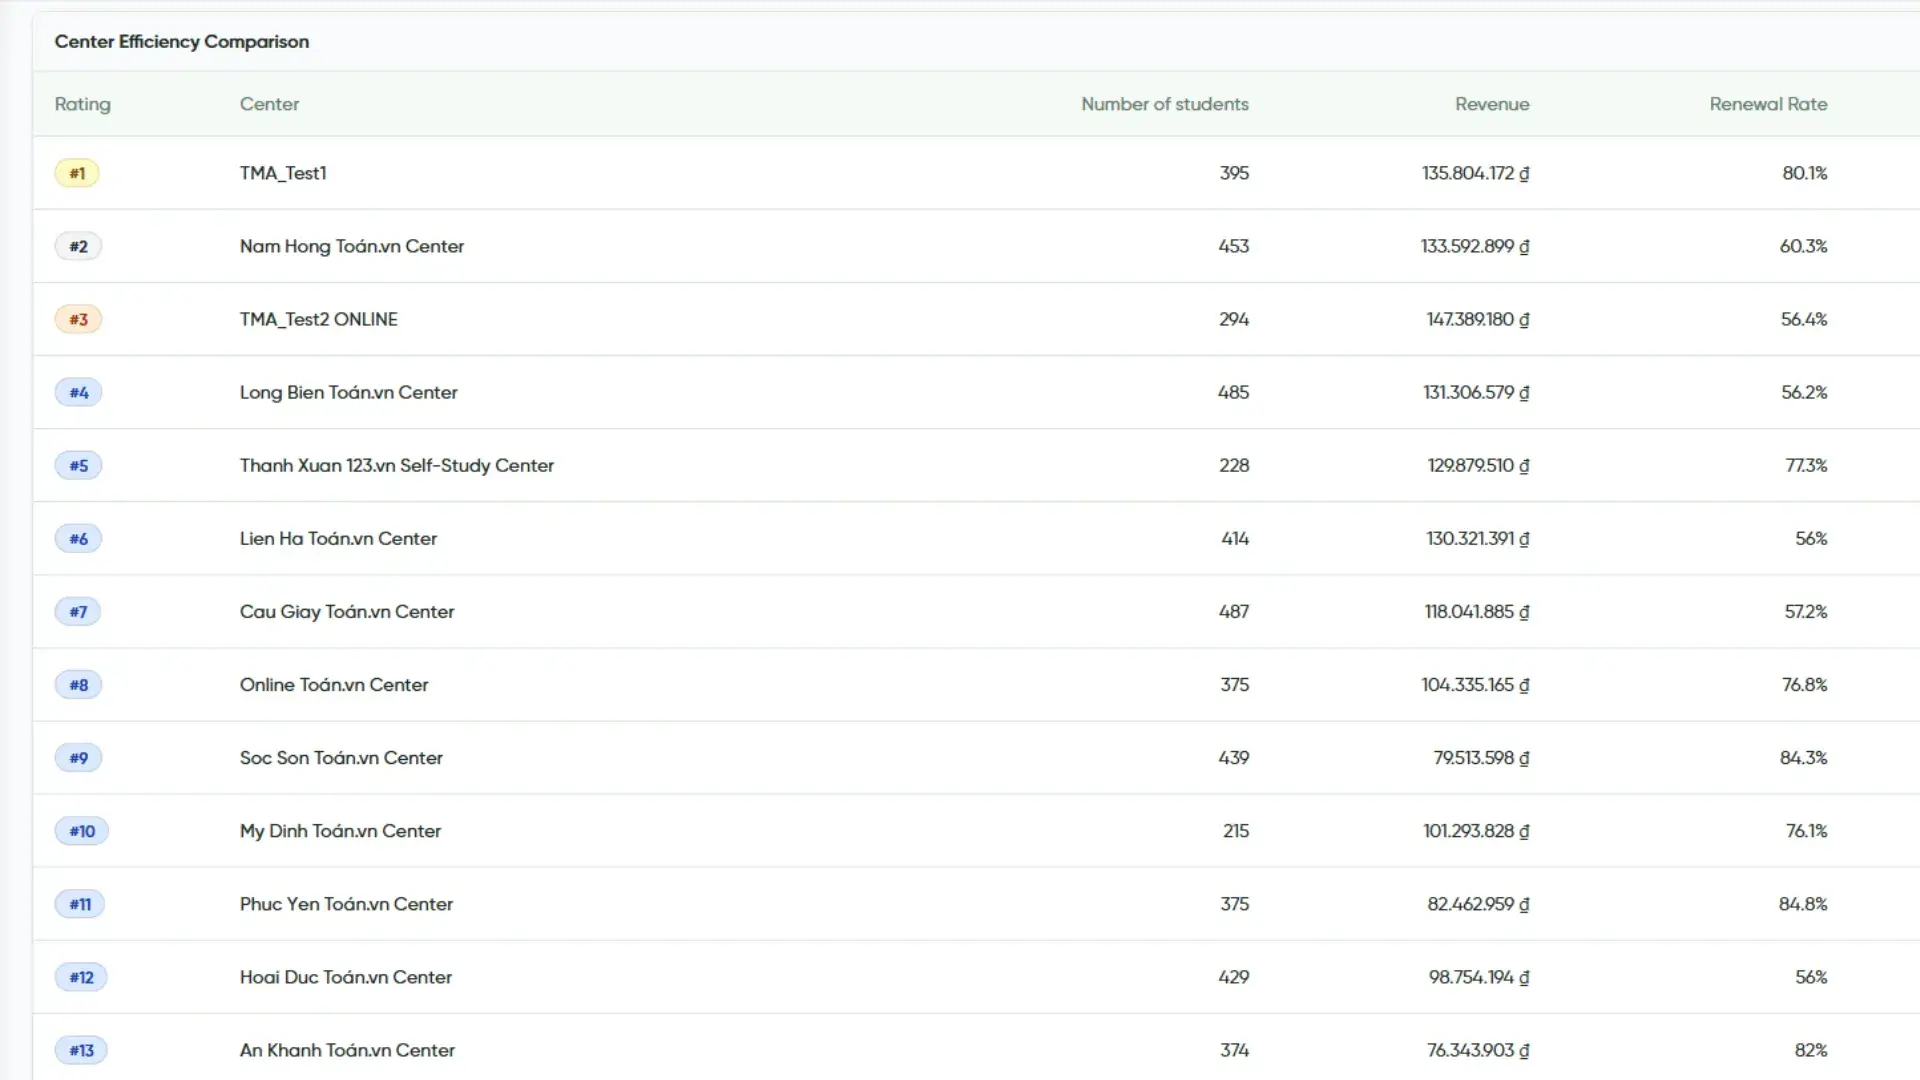Click student count 414 for Lien Ha

coord(1235,538)
